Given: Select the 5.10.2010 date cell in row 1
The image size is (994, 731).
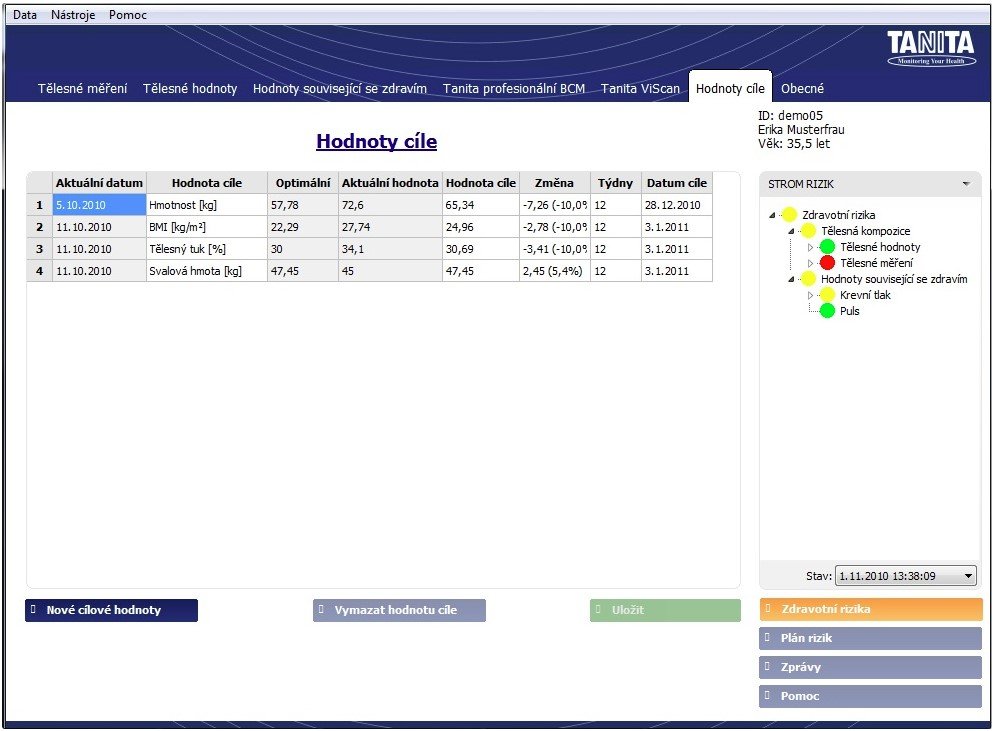Looking at the screenshot, I should [99, 205].
